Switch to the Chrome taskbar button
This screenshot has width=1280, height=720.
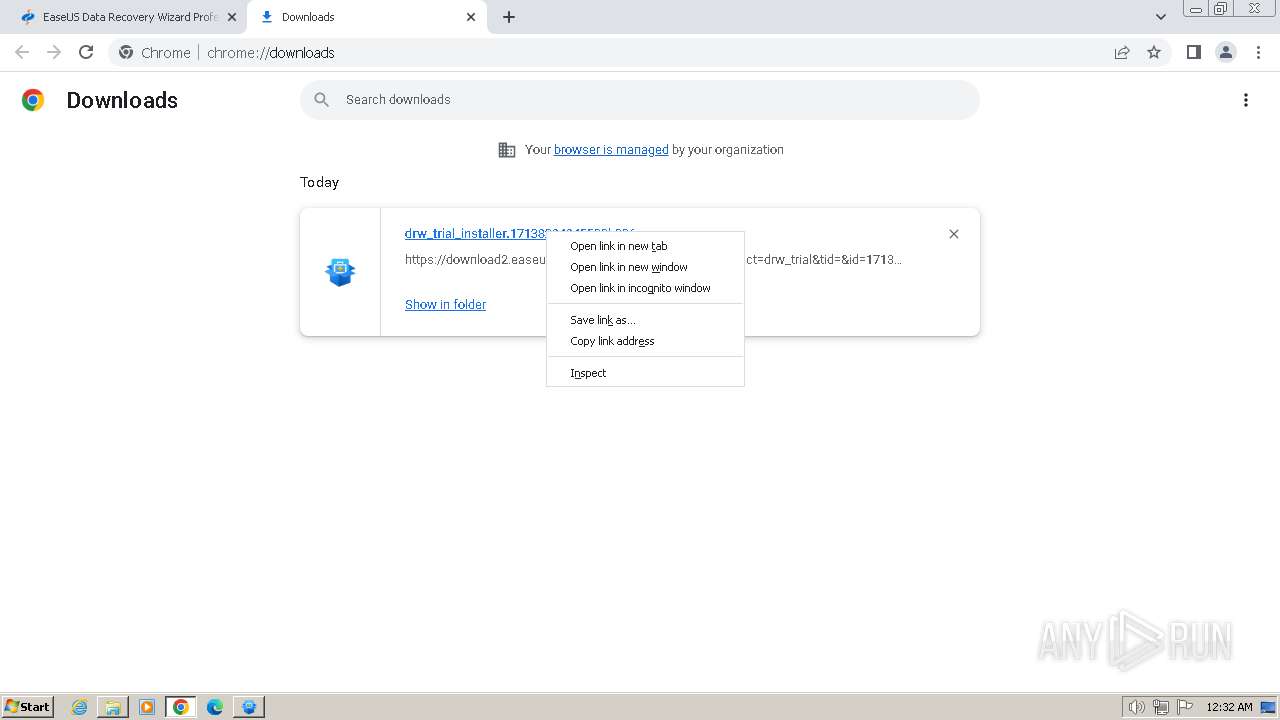(x=181, y=707)
